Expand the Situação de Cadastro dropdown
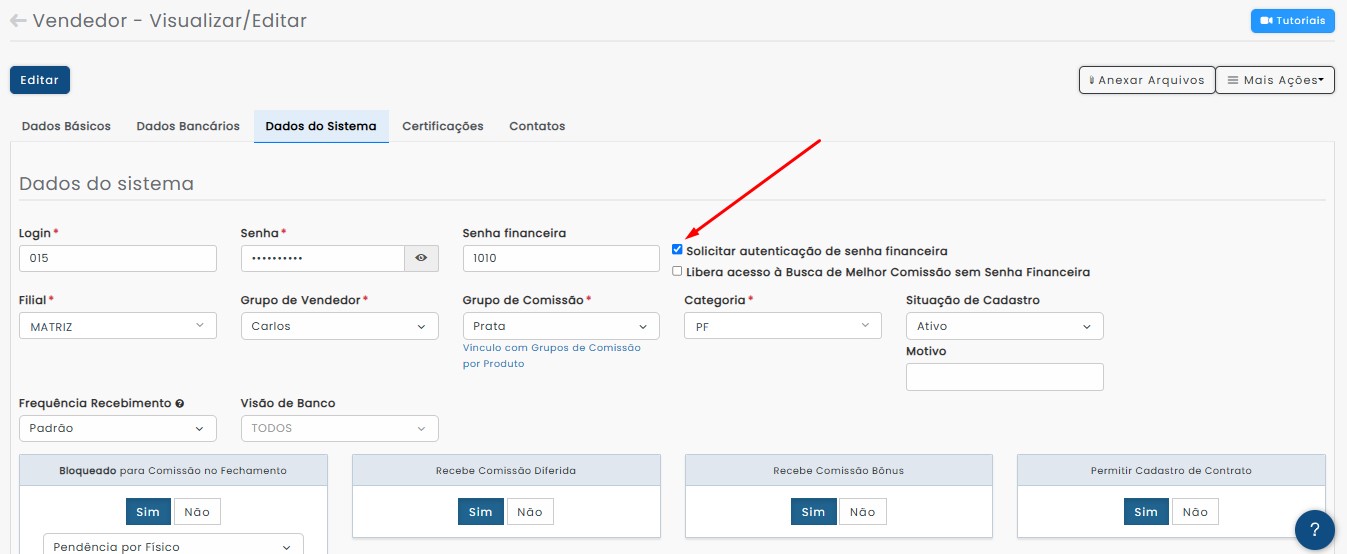 click(1004, 326)
